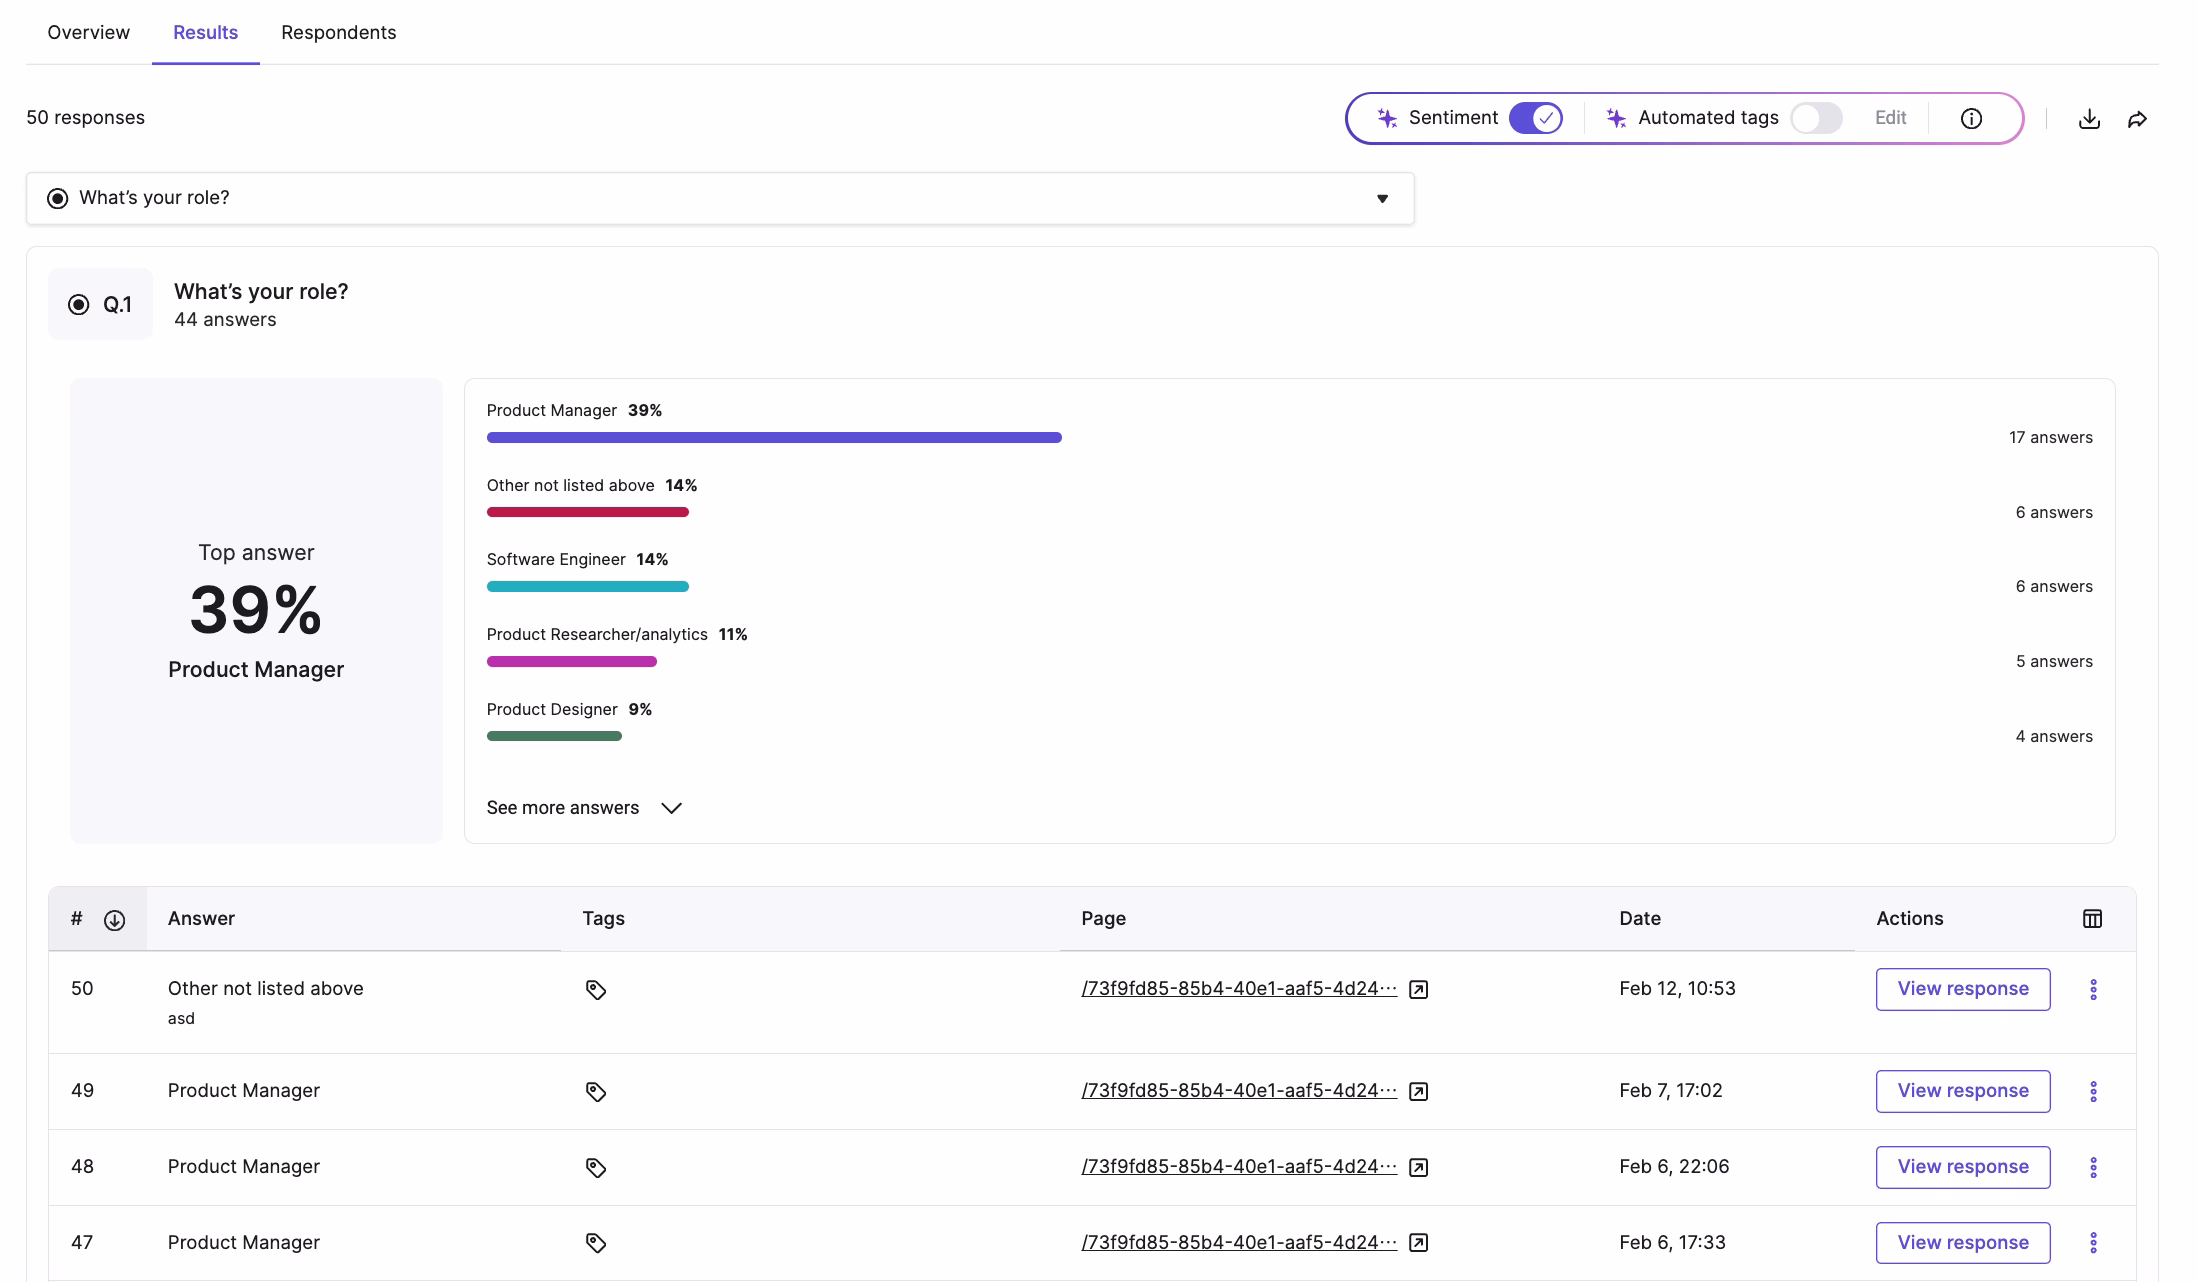Click the Edit label next to Automated tags
2198x1282 pixels.
(1890, 118)
